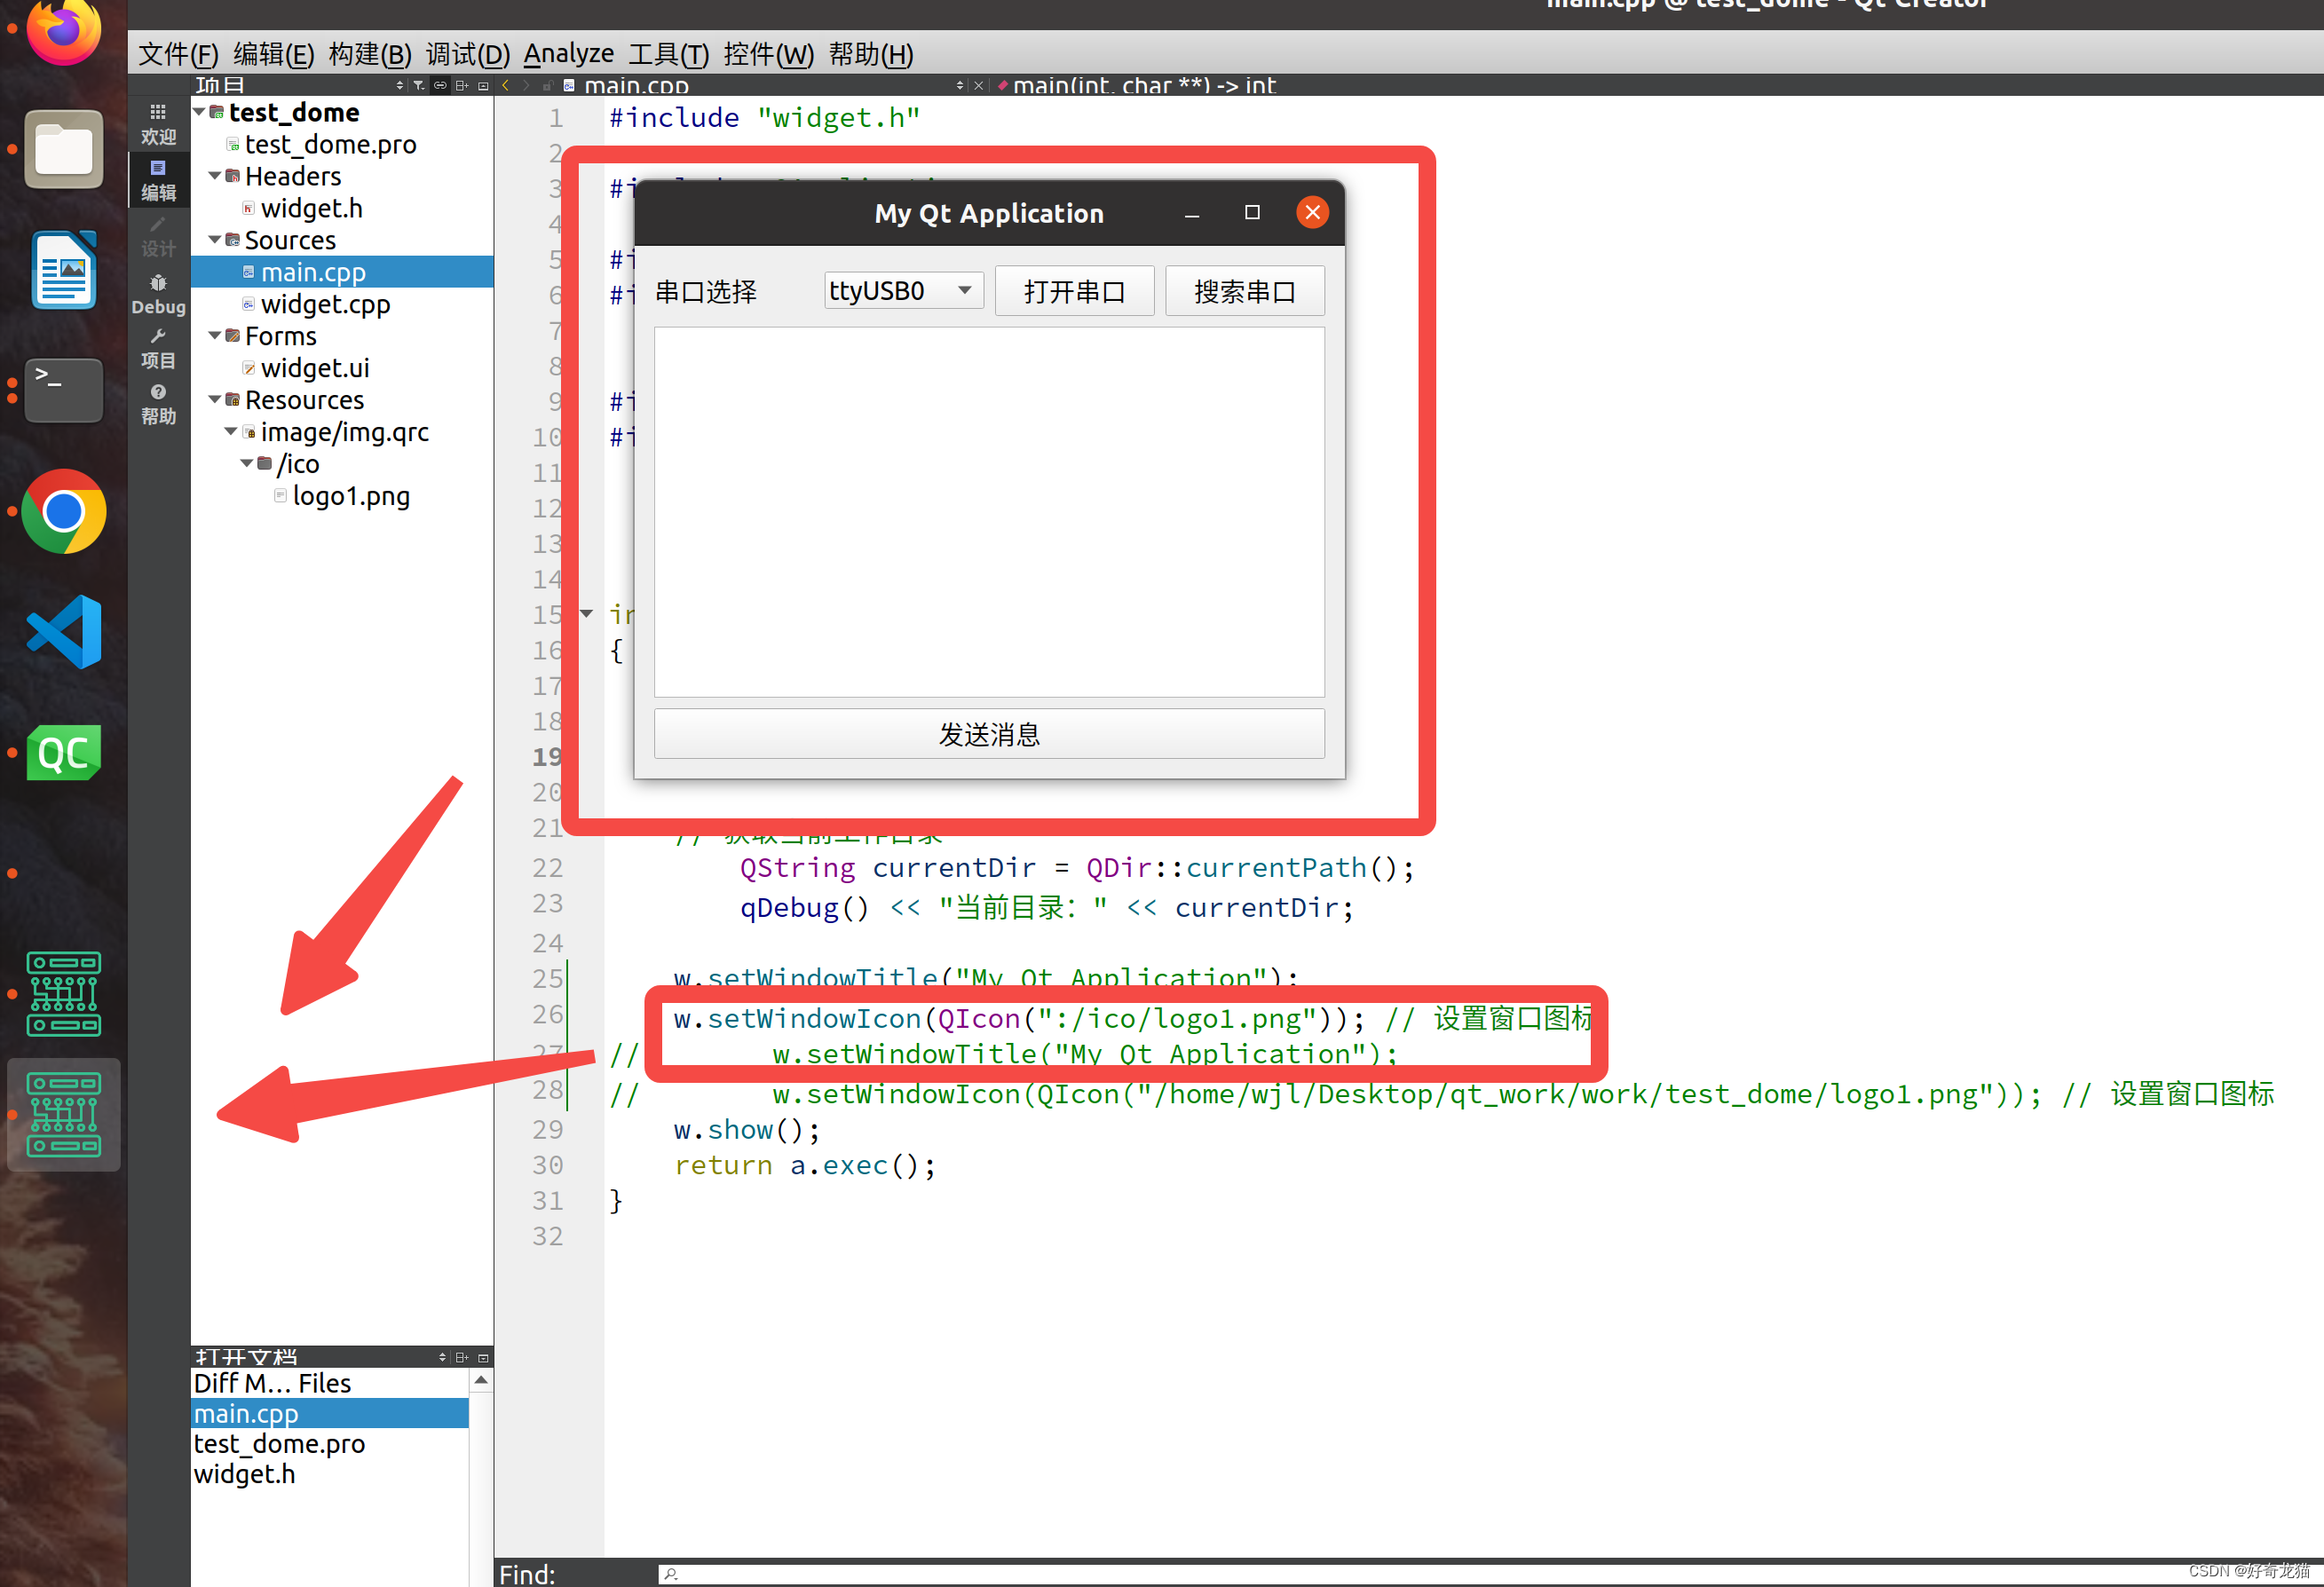Collapse the /ico resource prefix
This screenshot has height=1587, width=2324.
click(x=247, y=464)
